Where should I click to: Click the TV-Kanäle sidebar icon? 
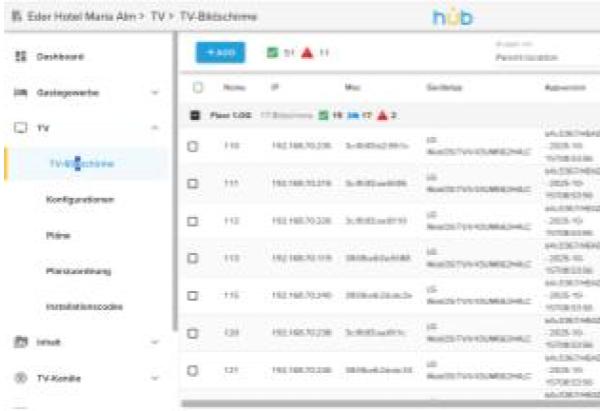tap(21, 378)
